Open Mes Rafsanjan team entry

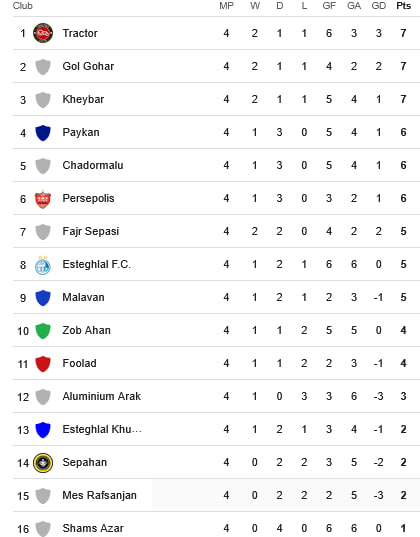click(x=99, y=496)
